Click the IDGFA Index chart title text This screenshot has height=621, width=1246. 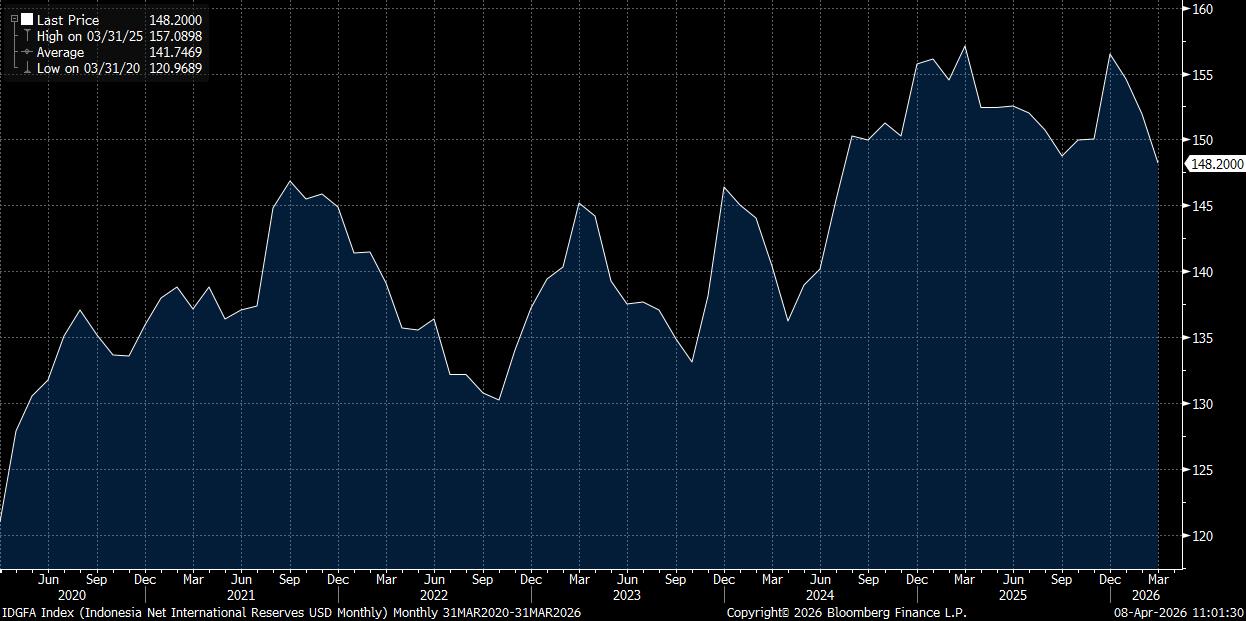pyautogui.click(x=291, y=612)
